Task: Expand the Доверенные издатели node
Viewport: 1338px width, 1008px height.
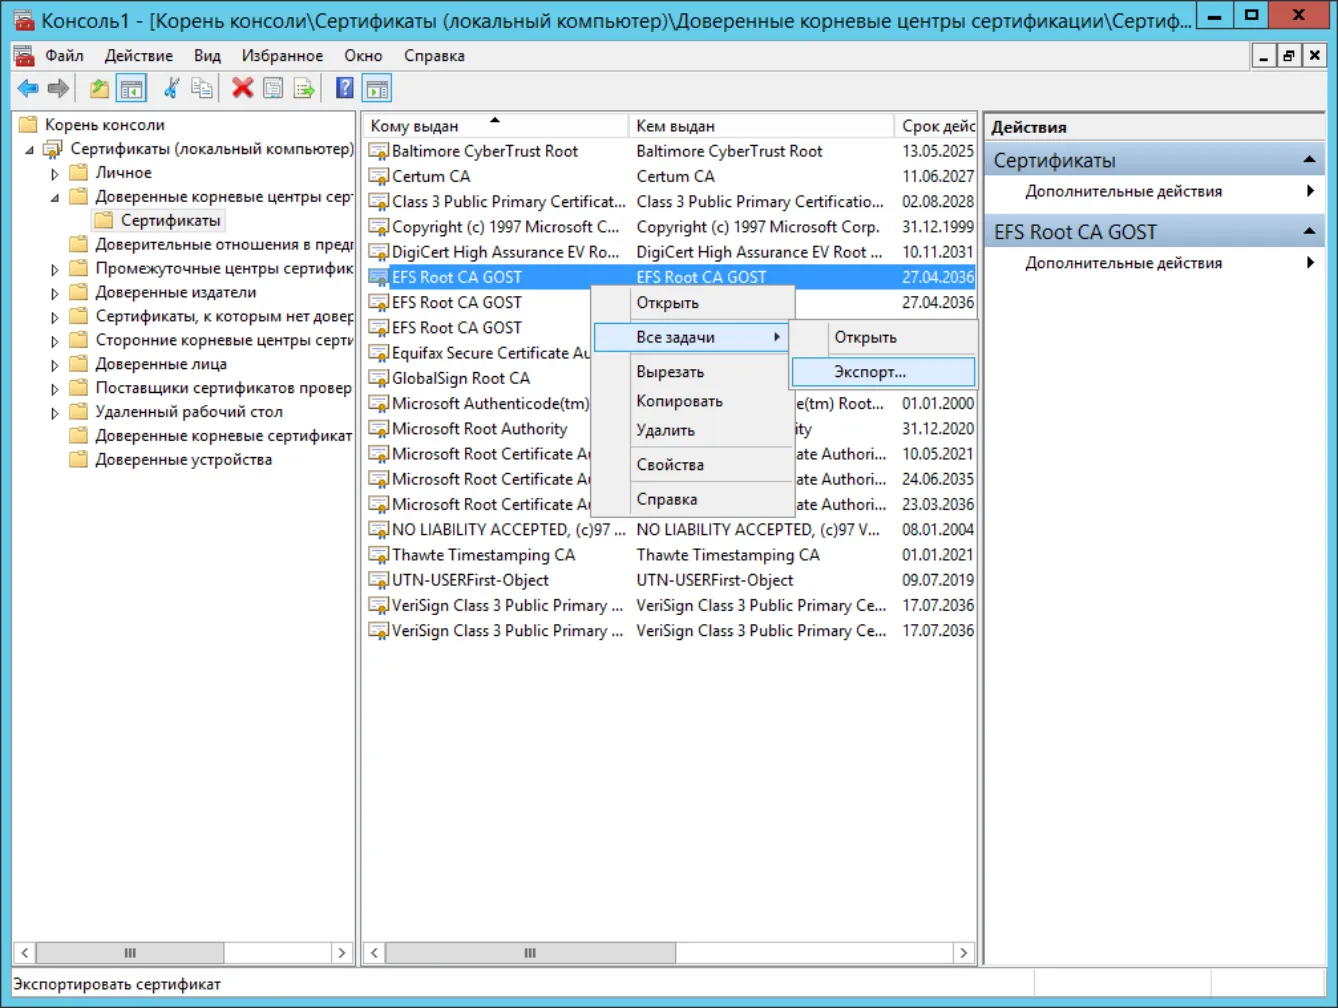Action: pyautogui.click(x=55, y=293)
